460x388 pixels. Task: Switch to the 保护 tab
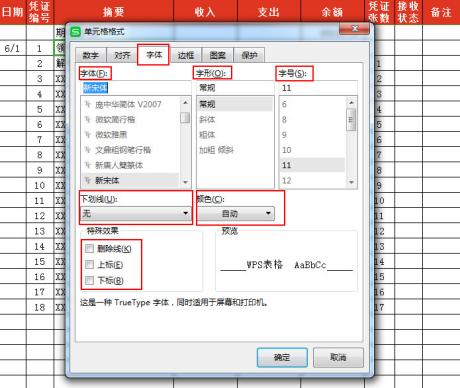(249, 55)
